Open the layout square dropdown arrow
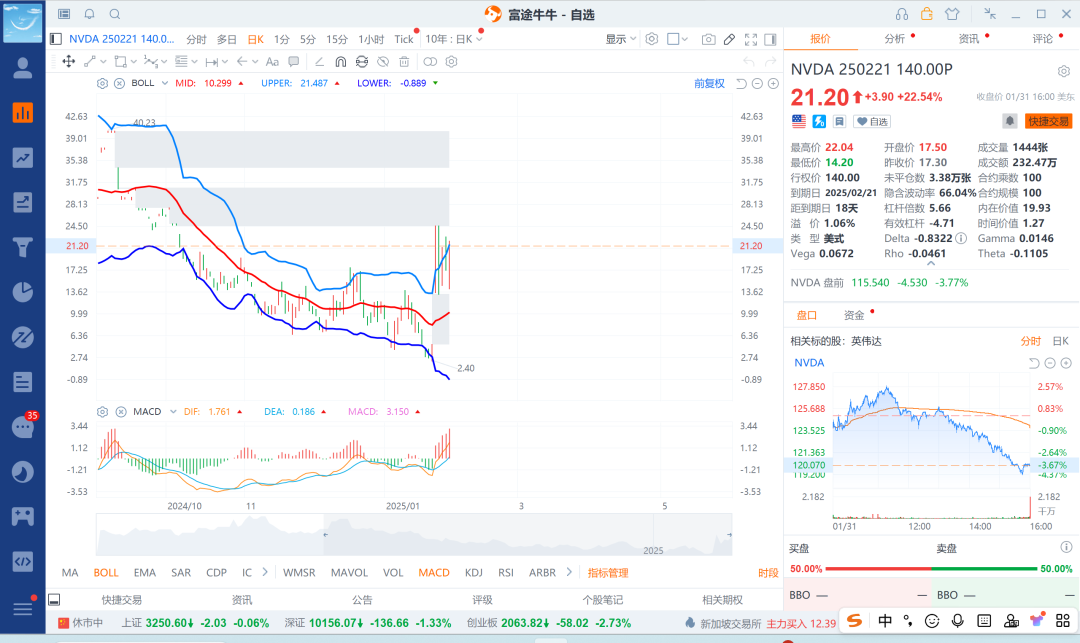The height and width of the screenshot is (643, 1080). [685, 39]
